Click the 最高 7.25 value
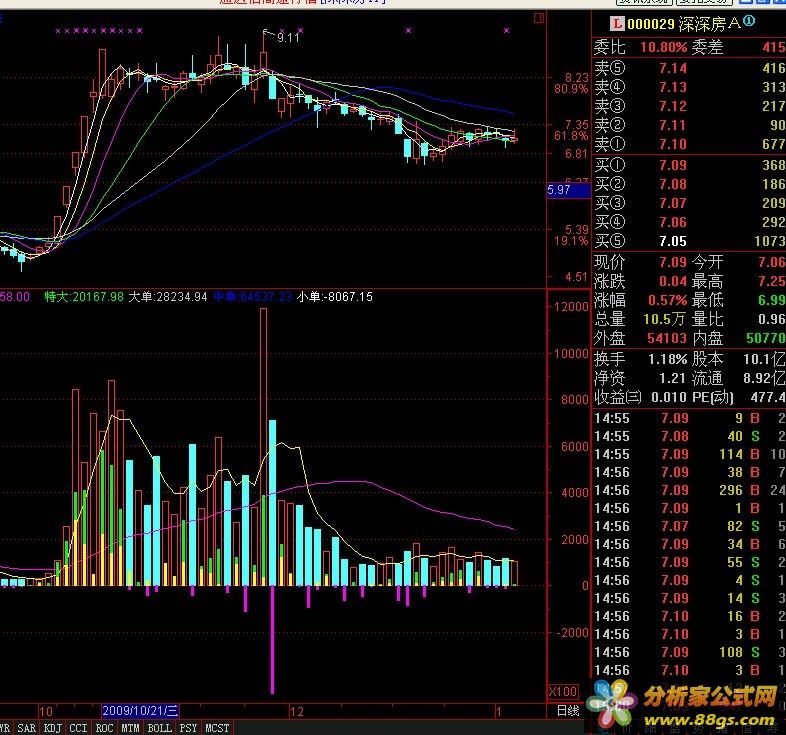786x735 pixels. [x=771, y=281]
